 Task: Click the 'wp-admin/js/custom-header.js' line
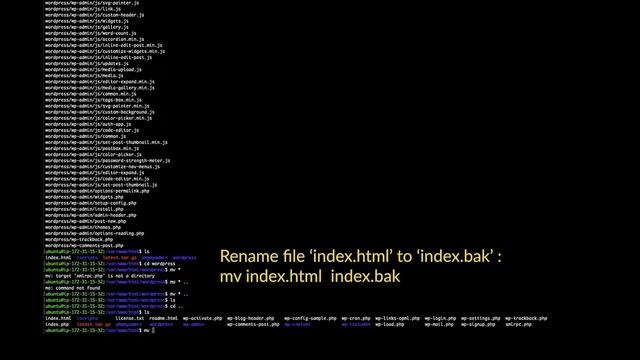click(x=94, y=15)
